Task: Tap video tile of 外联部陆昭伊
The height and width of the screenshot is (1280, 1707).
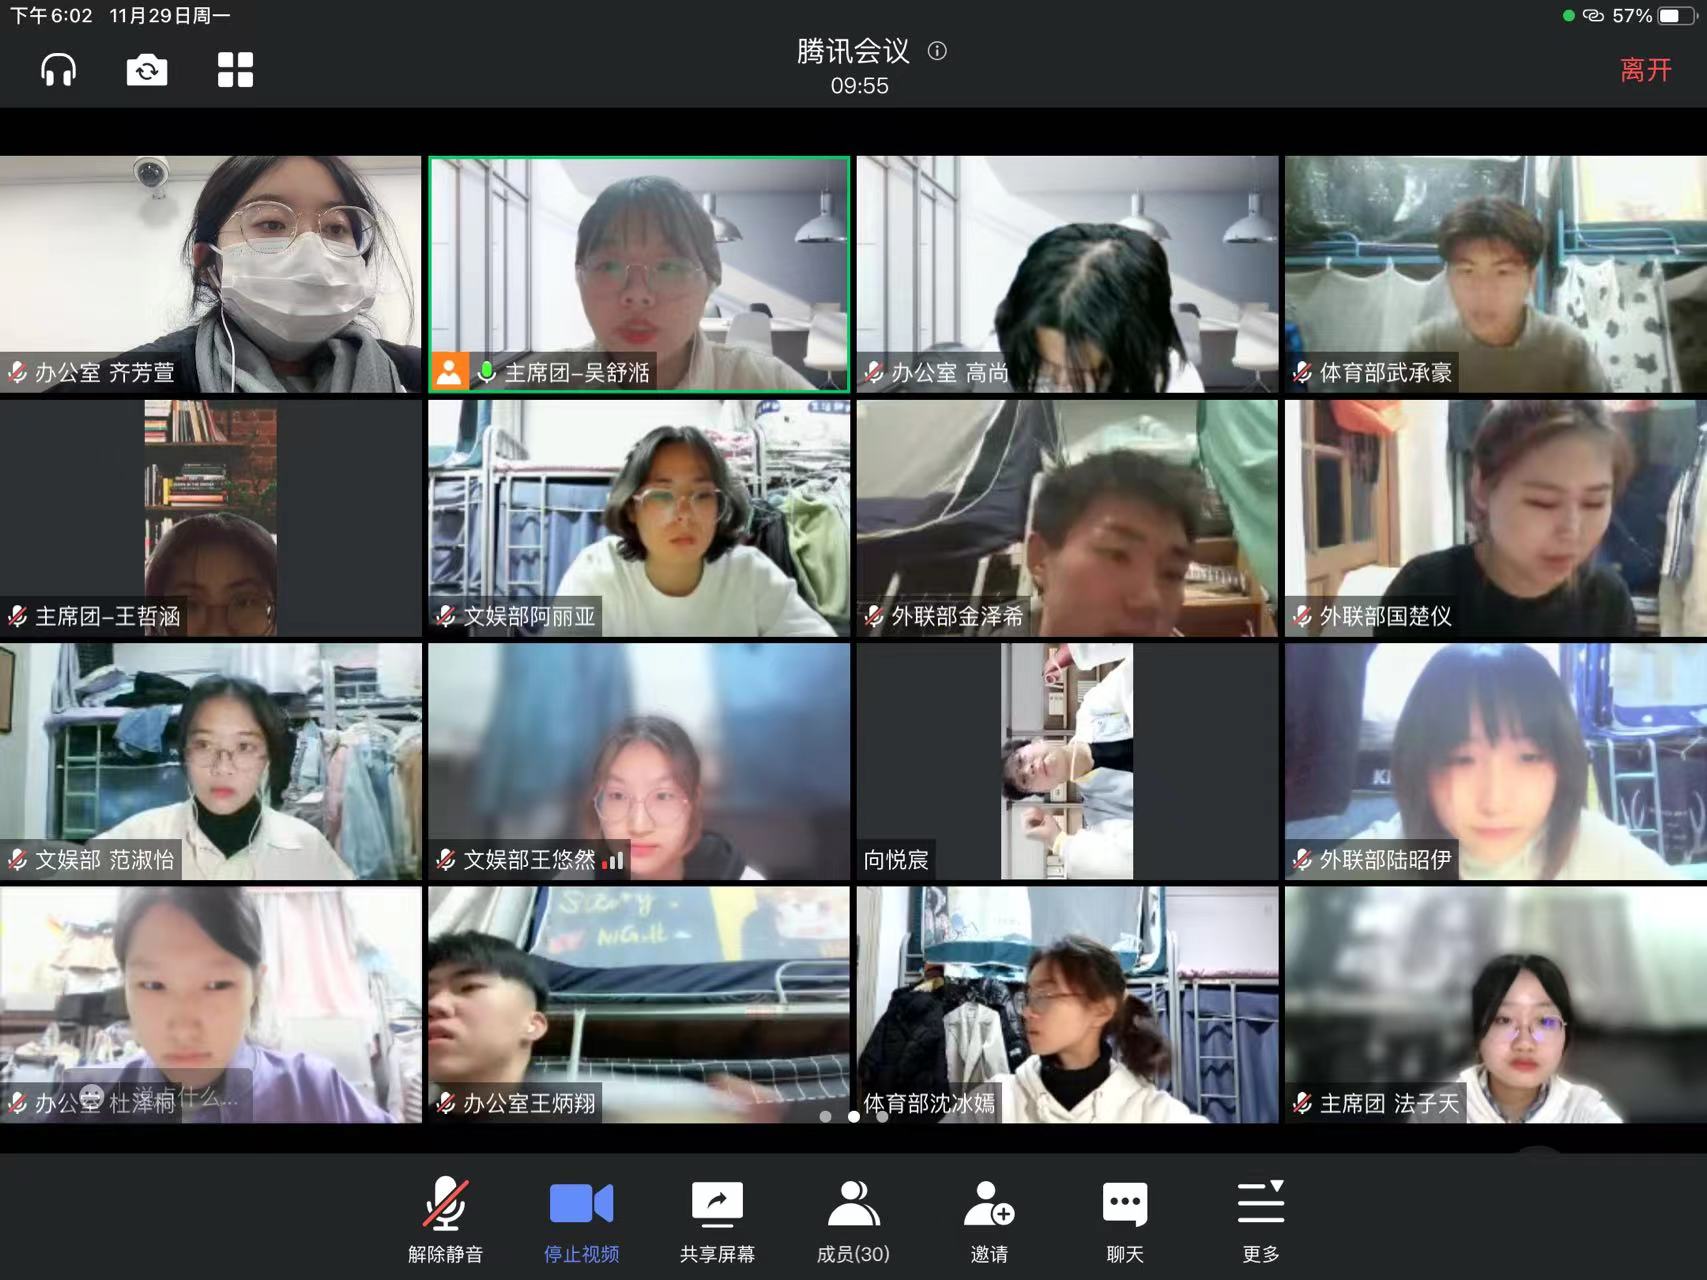Action: pyautogui.click(x=1495, y=761)
